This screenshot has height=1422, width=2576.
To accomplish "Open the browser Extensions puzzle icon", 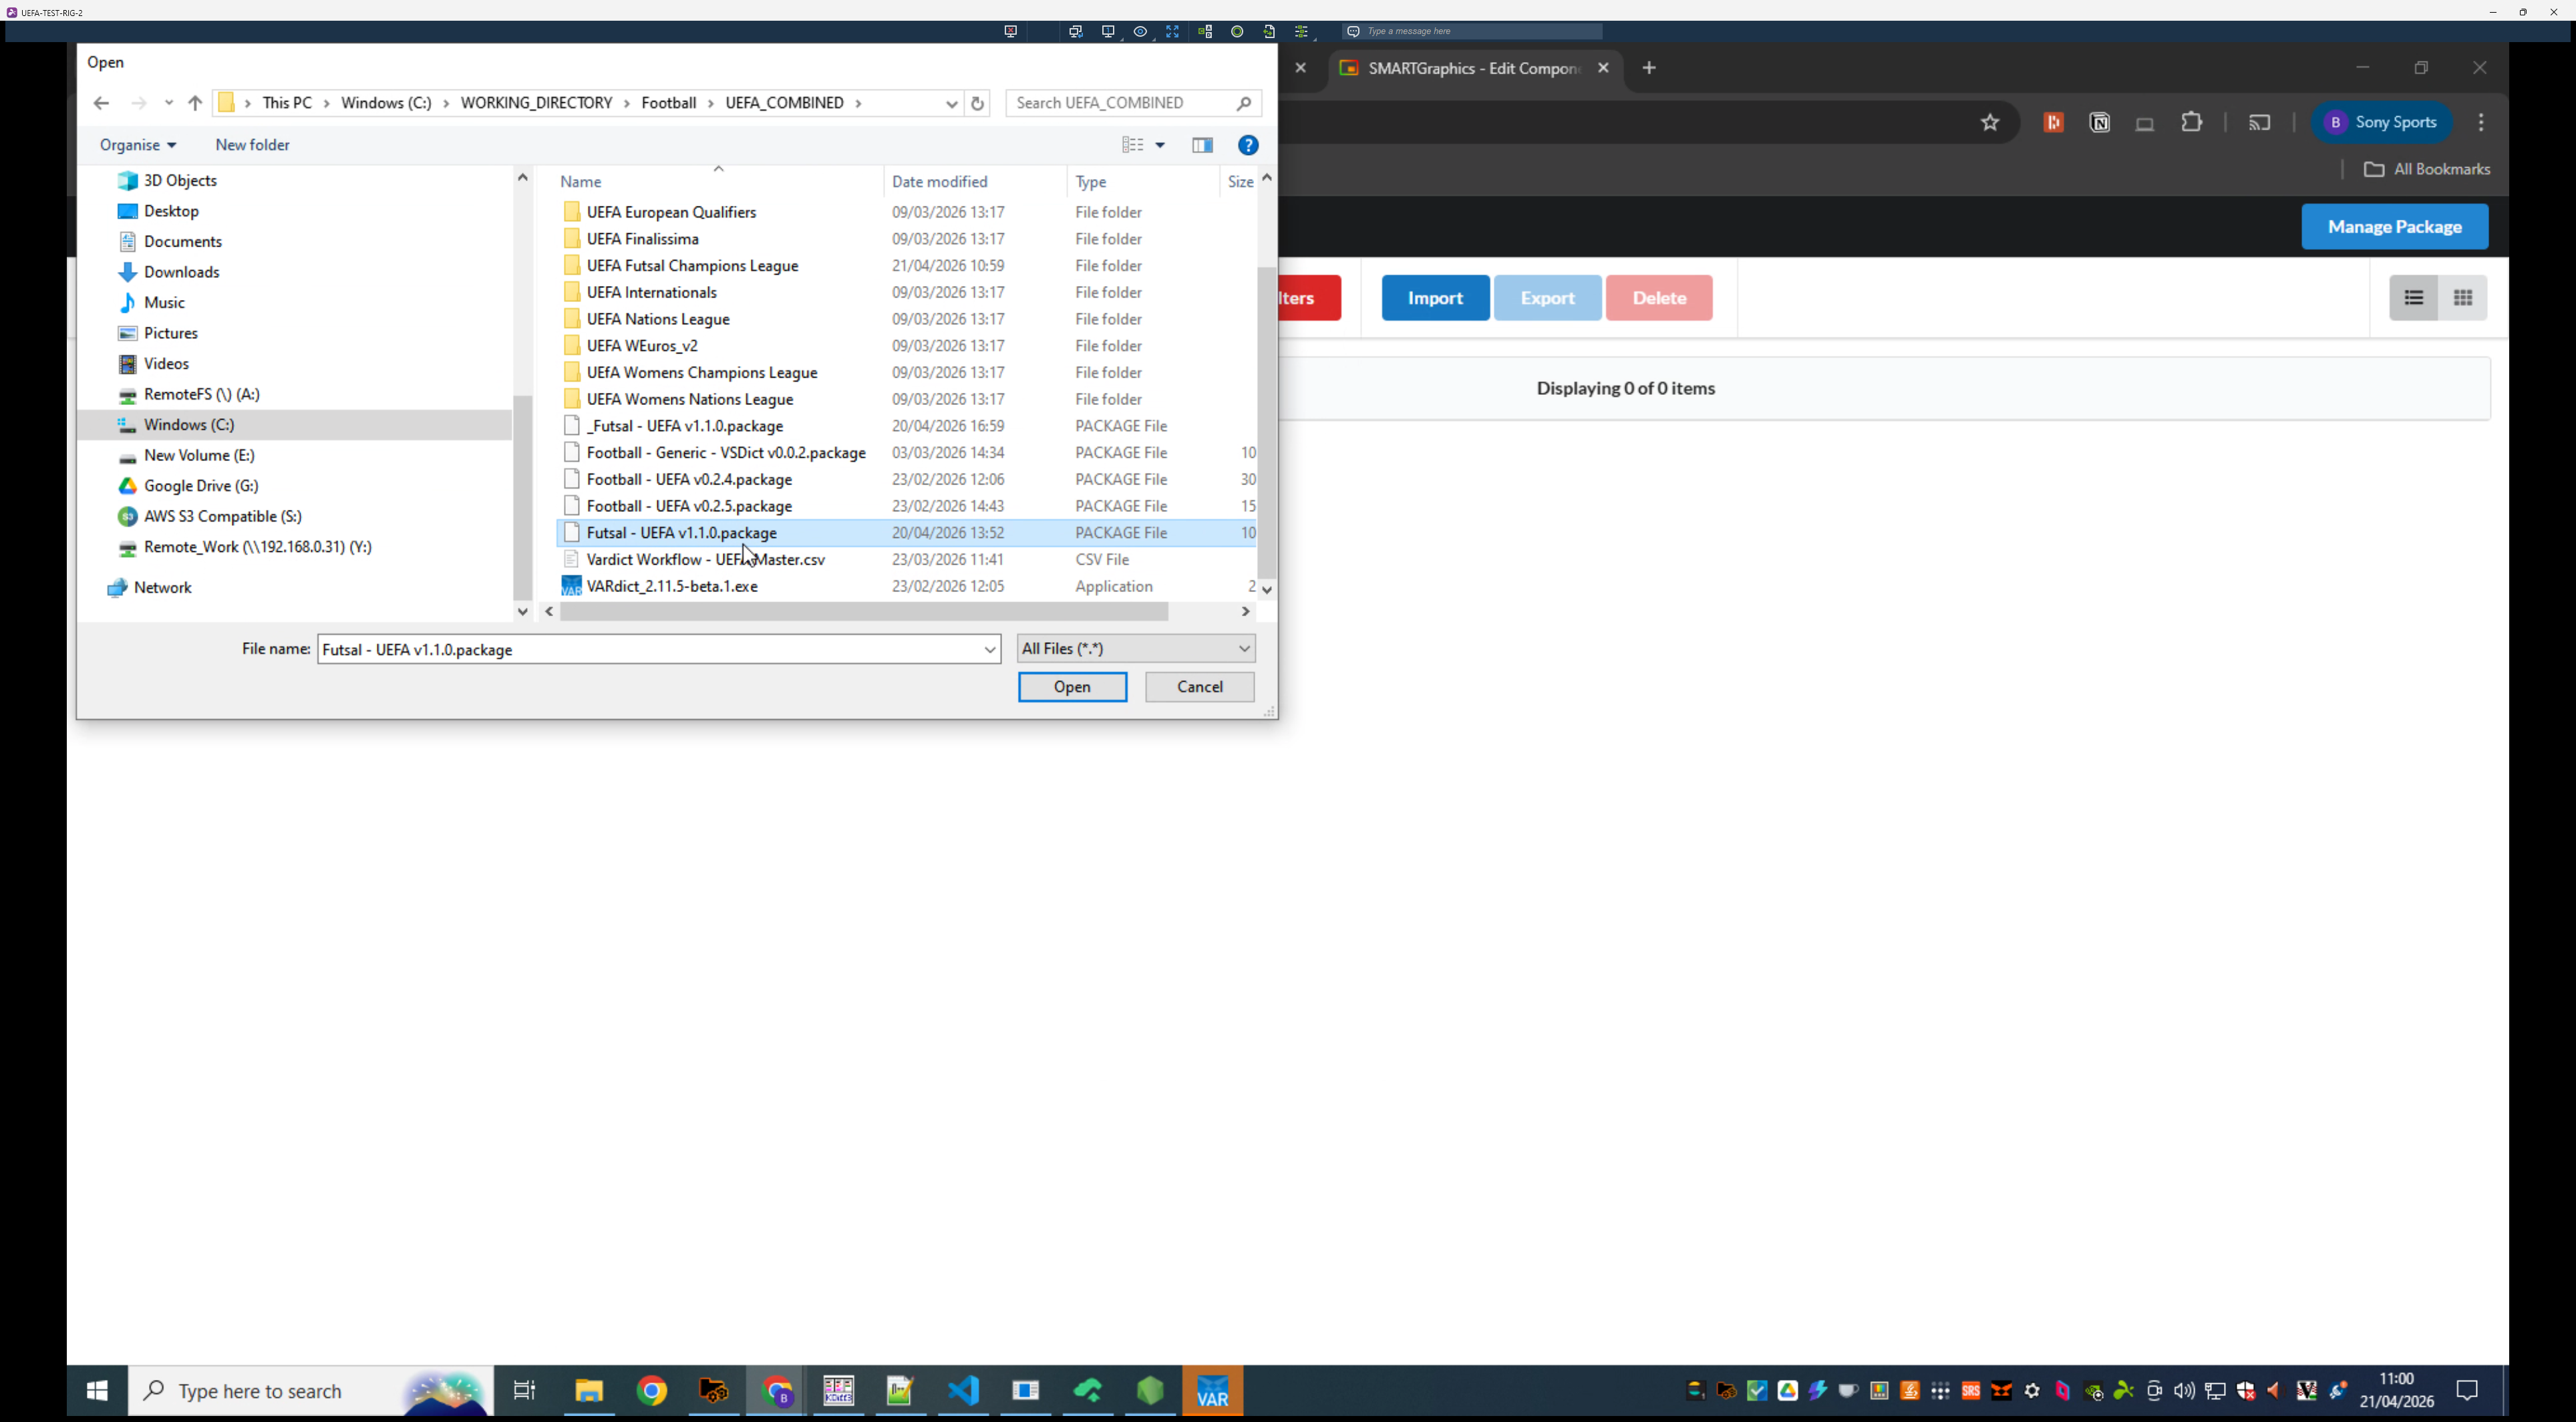I will click(2192, 122).
